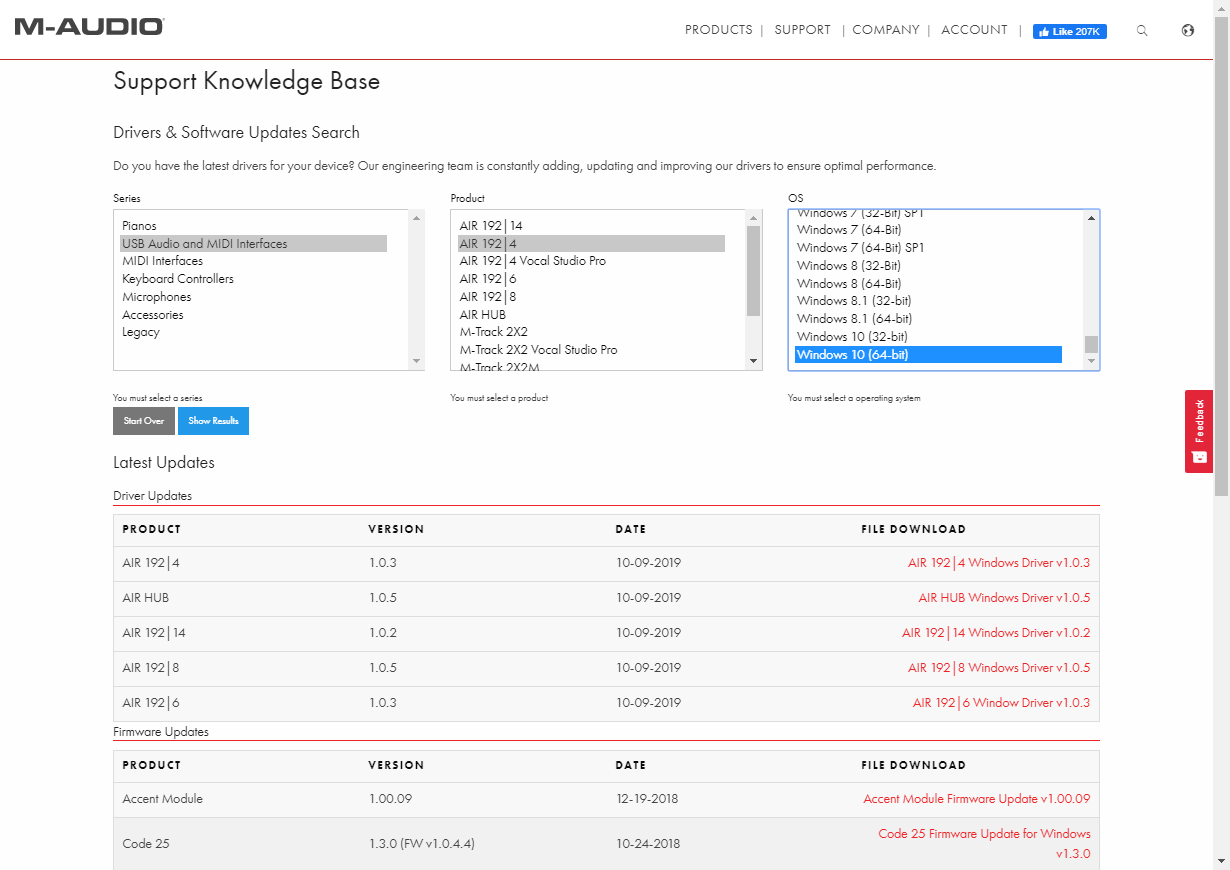1230x870 pixels.
Task: Select M-Track 2X2 in Product list
Action: 591,332
